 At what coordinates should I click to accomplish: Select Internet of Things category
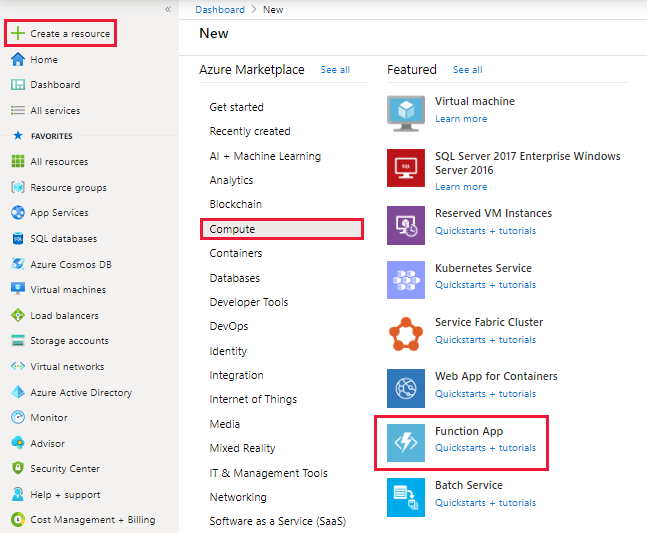coord(253,399)
